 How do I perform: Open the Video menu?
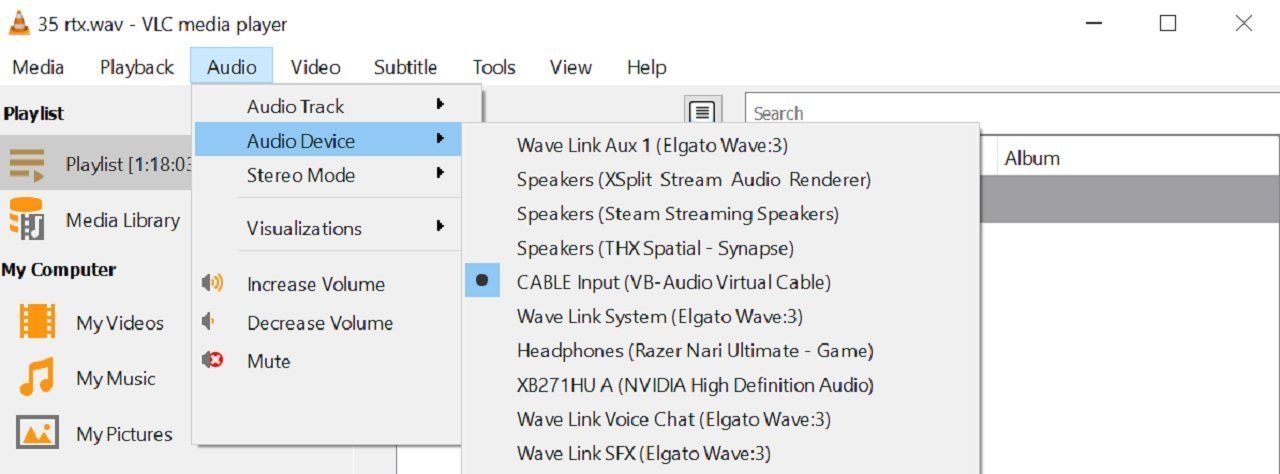coord(316,67)
